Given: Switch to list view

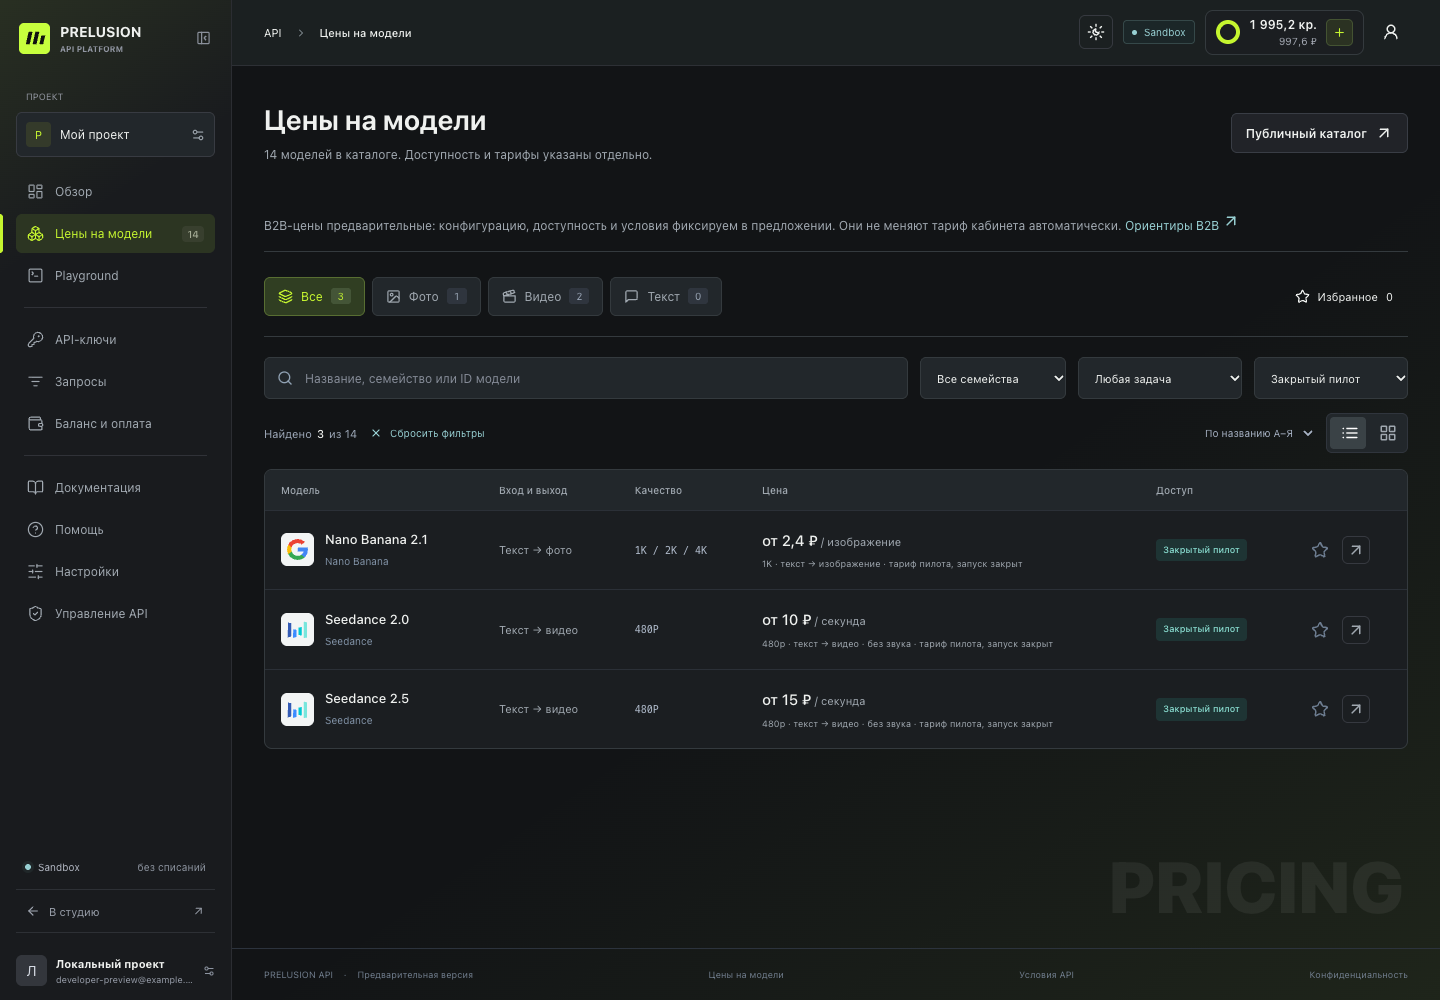Looking at the screenshot, I should click(1349, 433).
